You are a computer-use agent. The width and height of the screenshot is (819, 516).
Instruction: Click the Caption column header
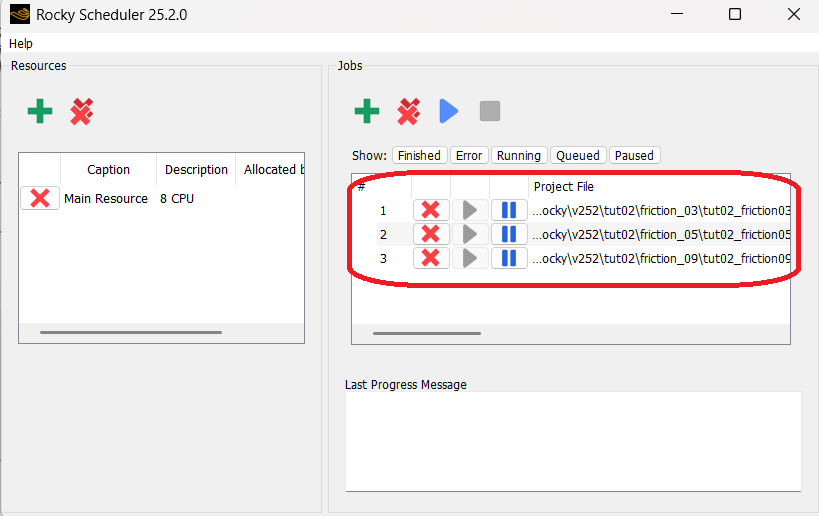click(x=108, y=170)
